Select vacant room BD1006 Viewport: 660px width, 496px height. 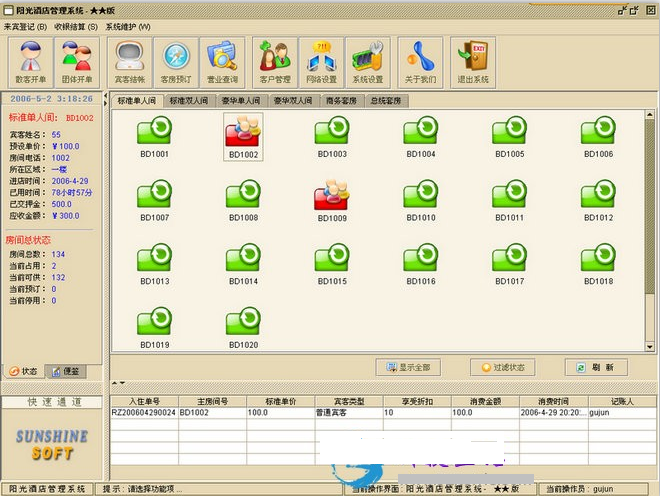pos(599,137)
